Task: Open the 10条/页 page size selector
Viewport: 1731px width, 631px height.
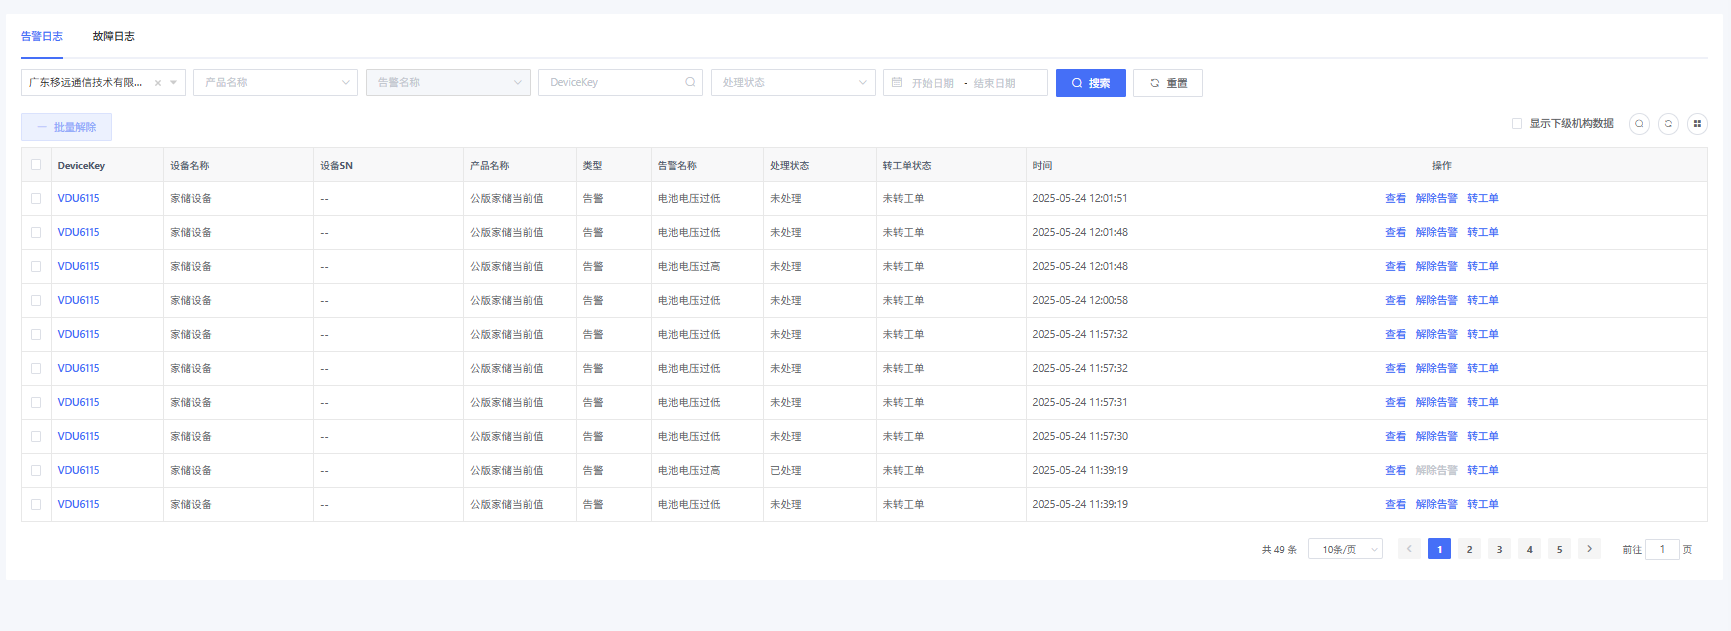Action: point(1345,549)
